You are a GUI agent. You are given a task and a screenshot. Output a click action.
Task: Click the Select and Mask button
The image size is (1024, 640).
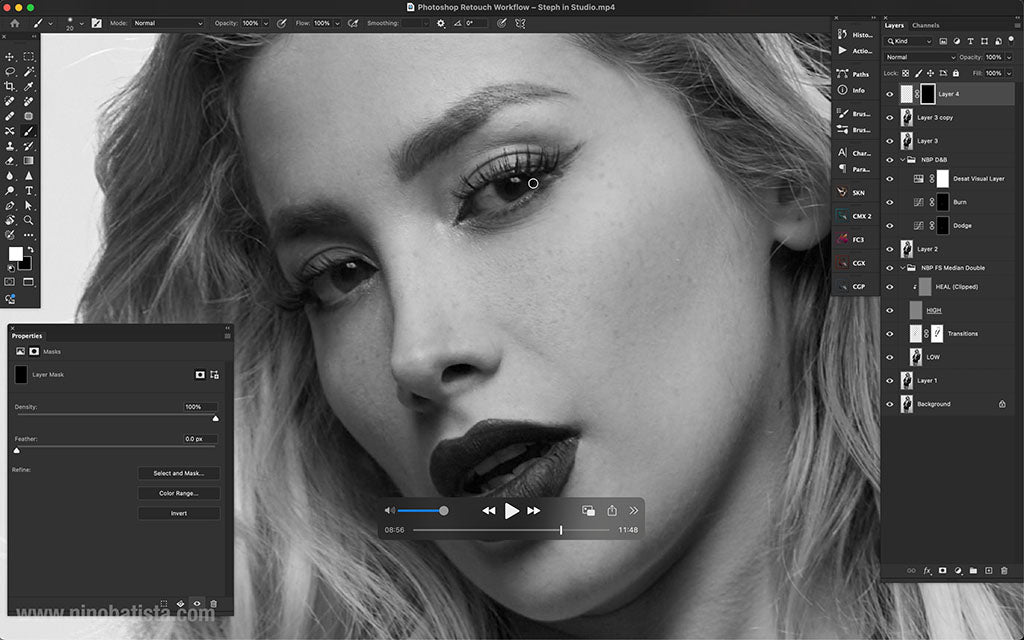point(178,472)
